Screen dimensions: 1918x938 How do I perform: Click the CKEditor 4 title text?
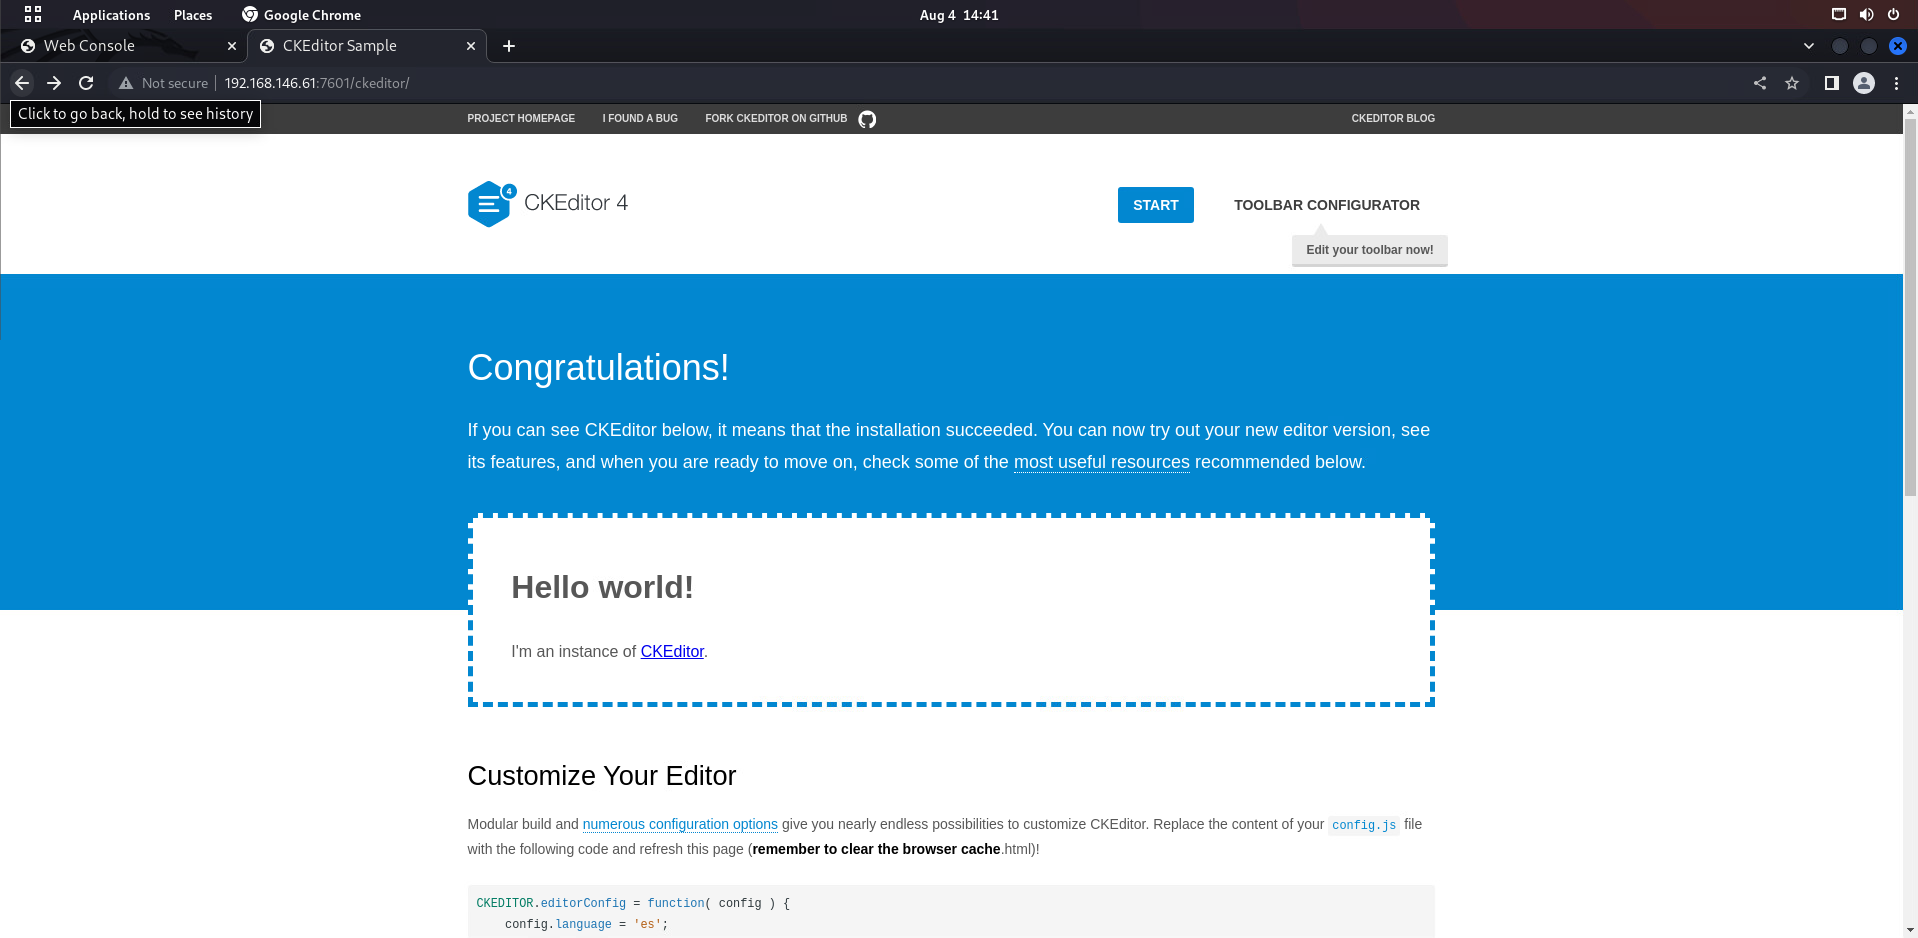[x=576, y=203]
